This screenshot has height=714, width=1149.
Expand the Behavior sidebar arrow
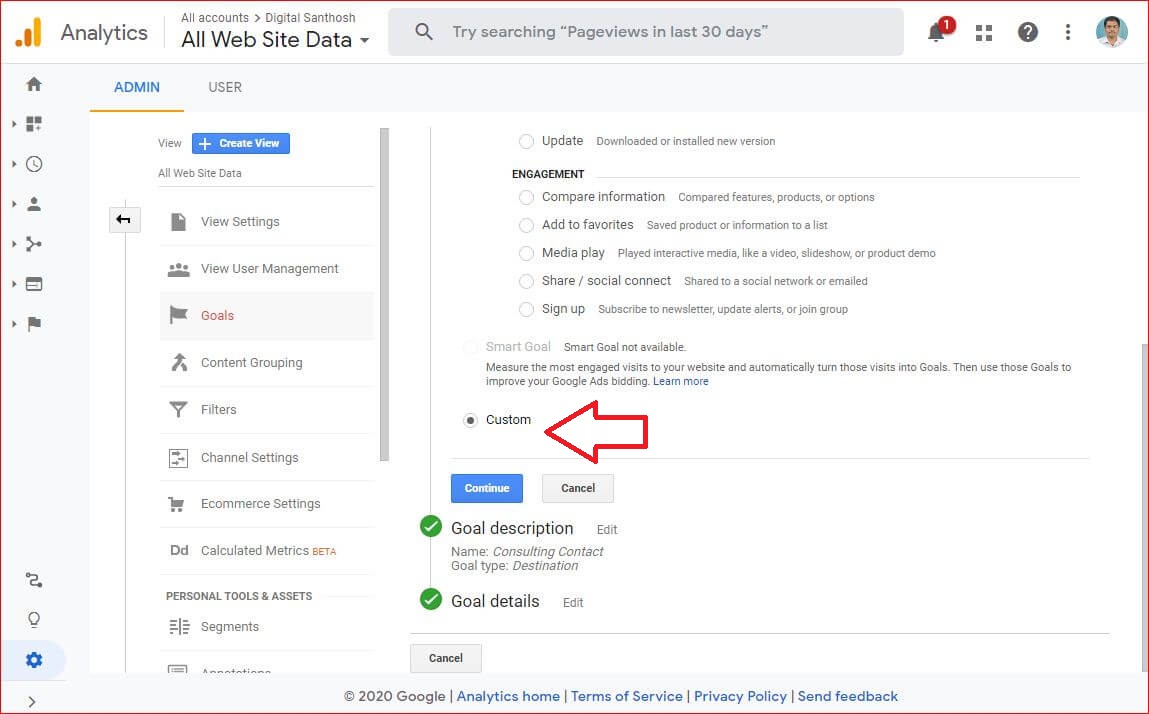(14, 284)
